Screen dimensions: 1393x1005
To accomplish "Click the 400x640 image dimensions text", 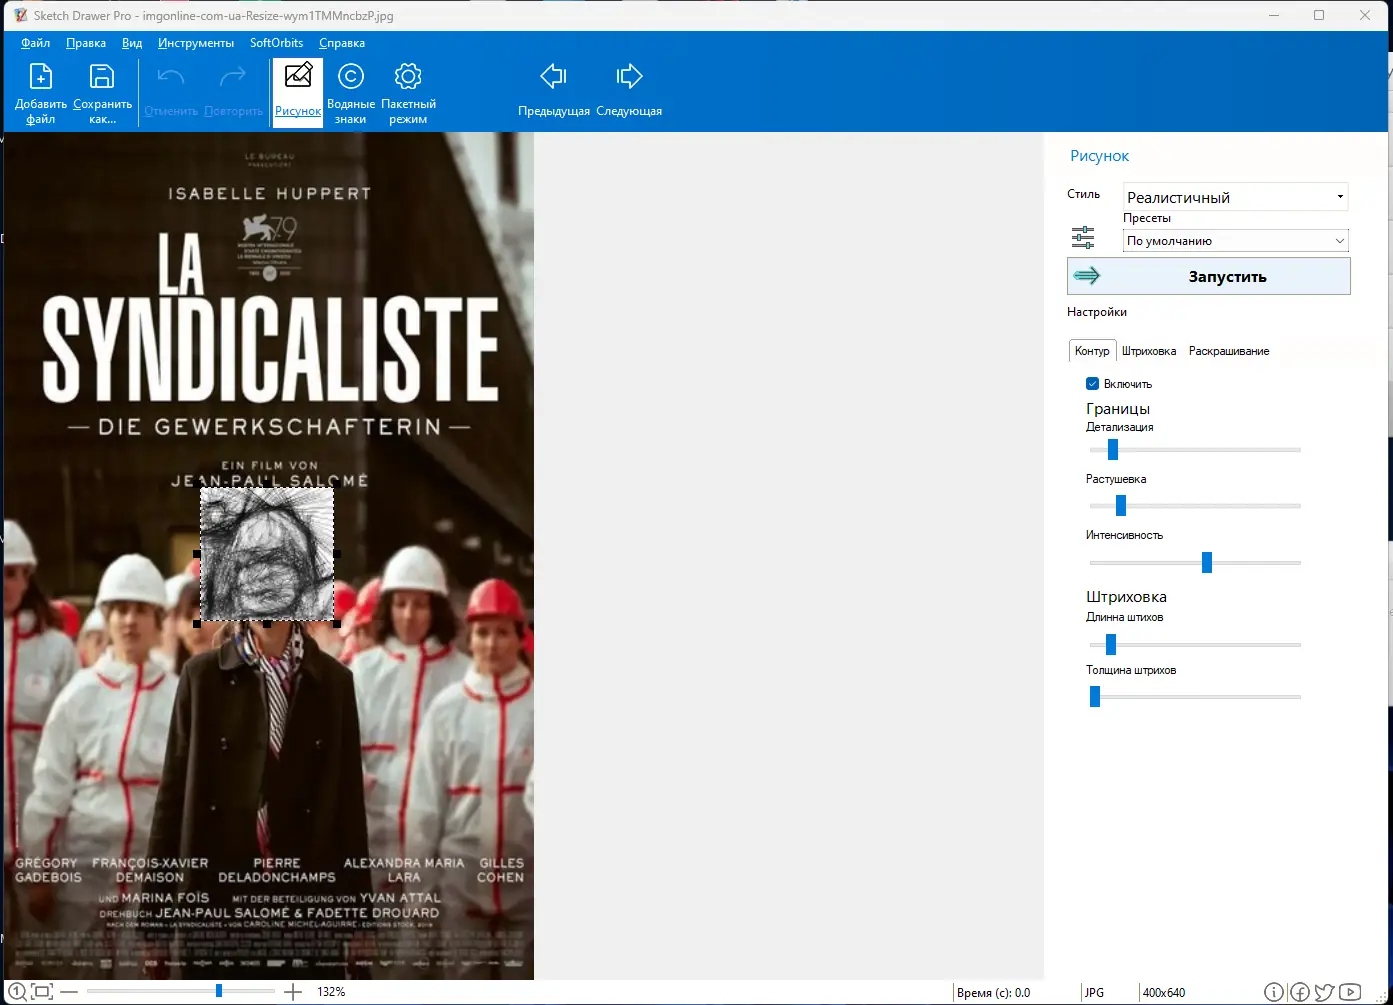I will click(1164, 993).
